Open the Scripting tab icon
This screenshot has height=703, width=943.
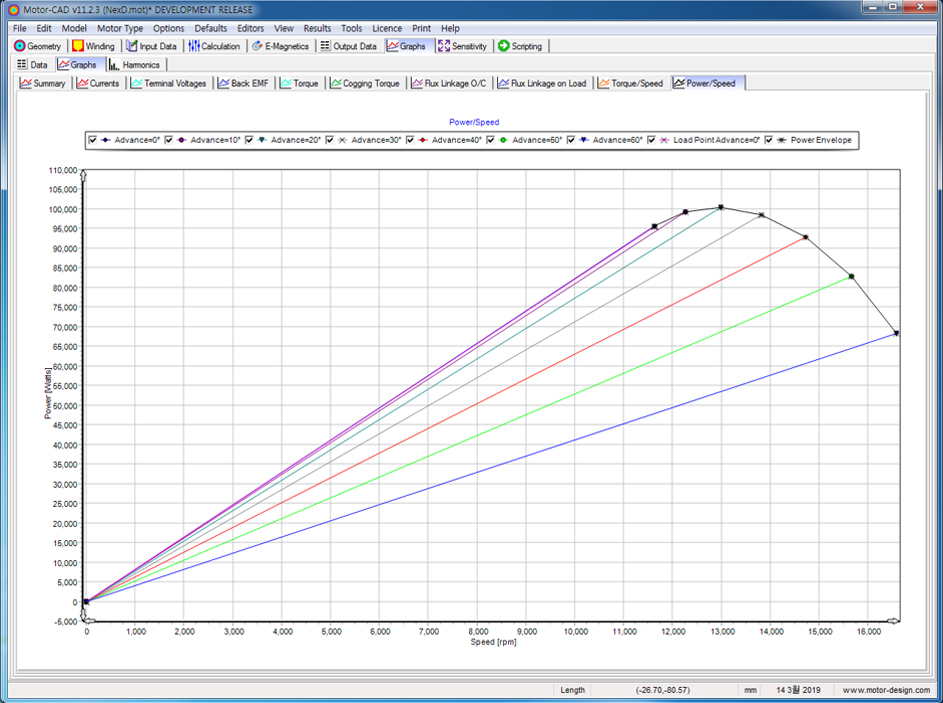pyautogui.click(x=504, y=46)
